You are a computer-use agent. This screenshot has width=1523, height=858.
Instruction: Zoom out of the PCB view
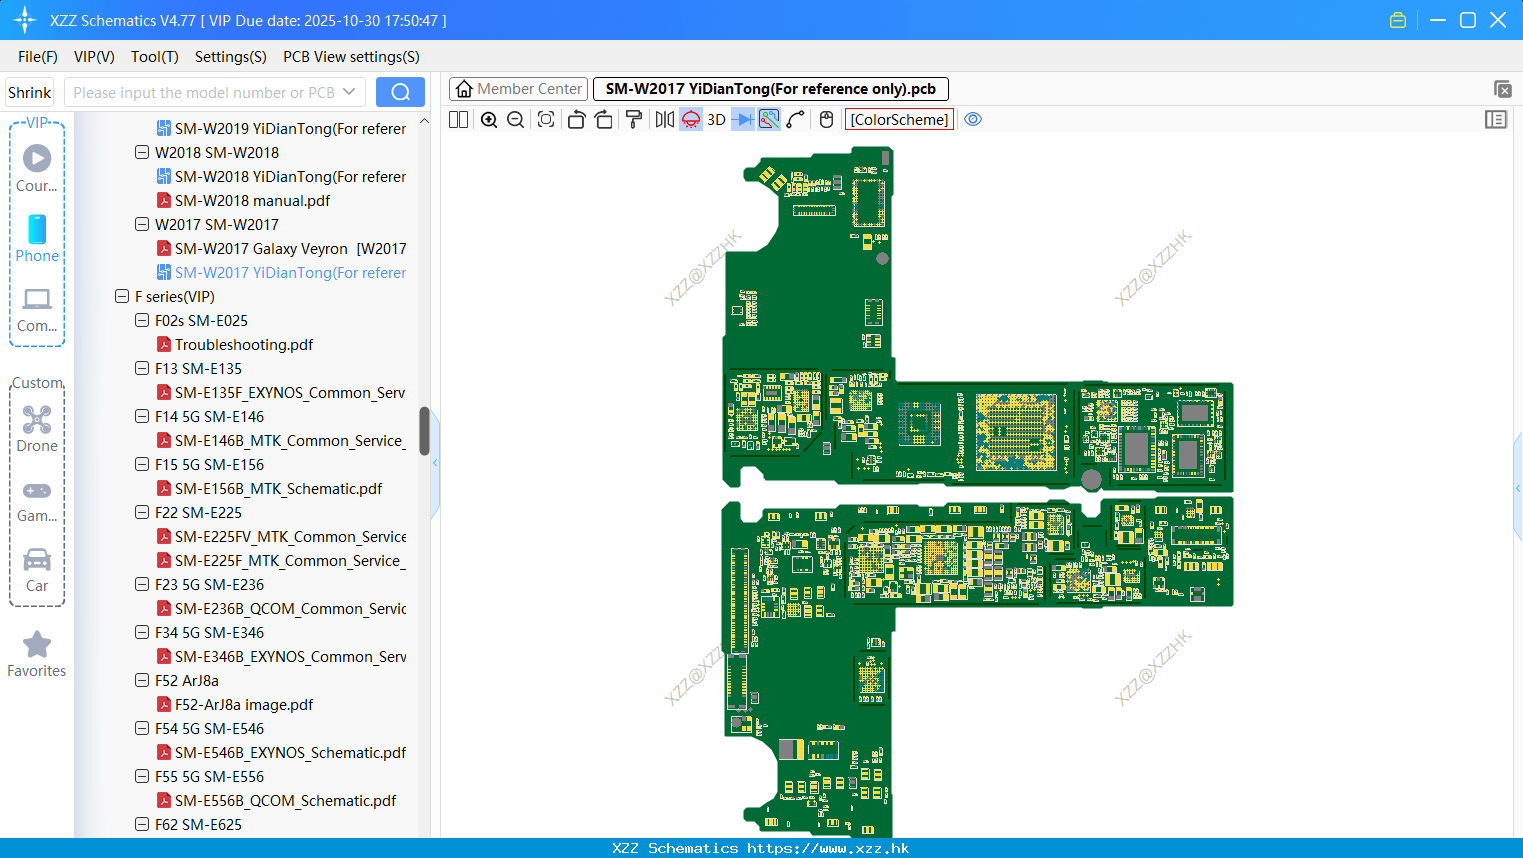(515, 119)
